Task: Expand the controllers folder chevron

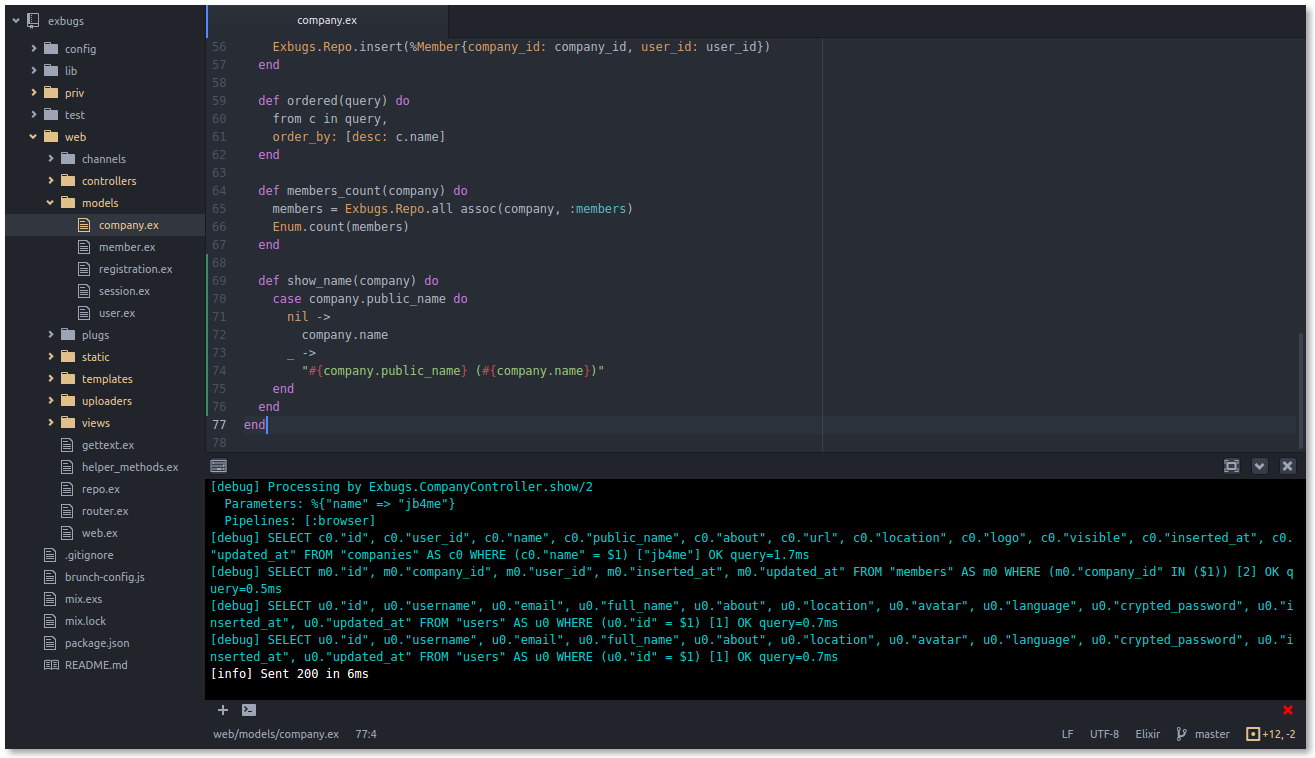Action: tap(50, 180)
